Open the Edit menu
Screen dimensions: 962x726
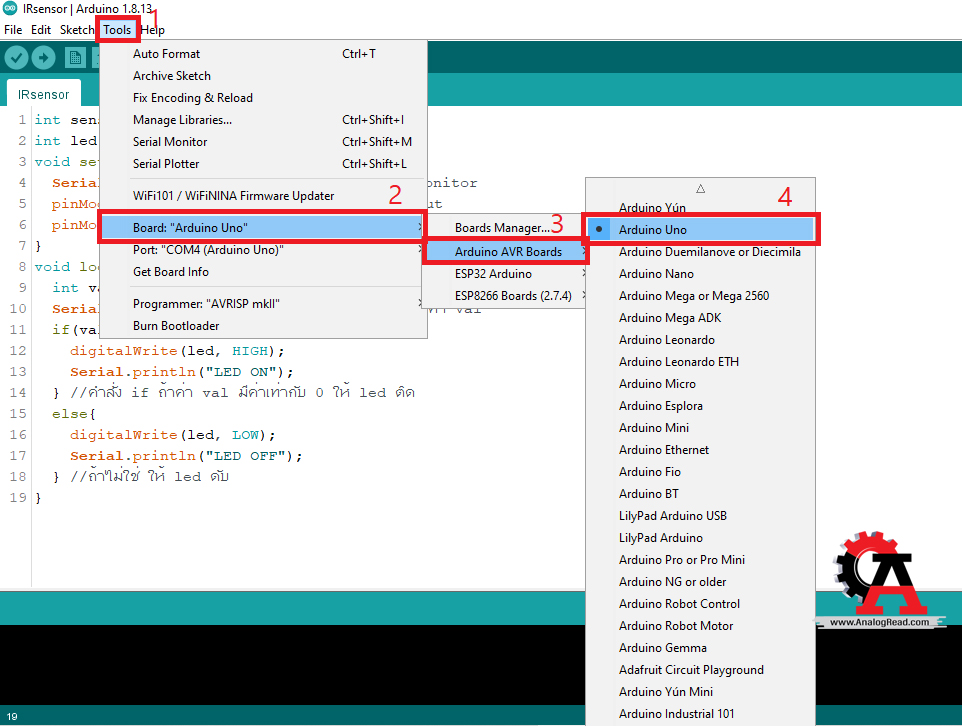(x=41, y=29)
